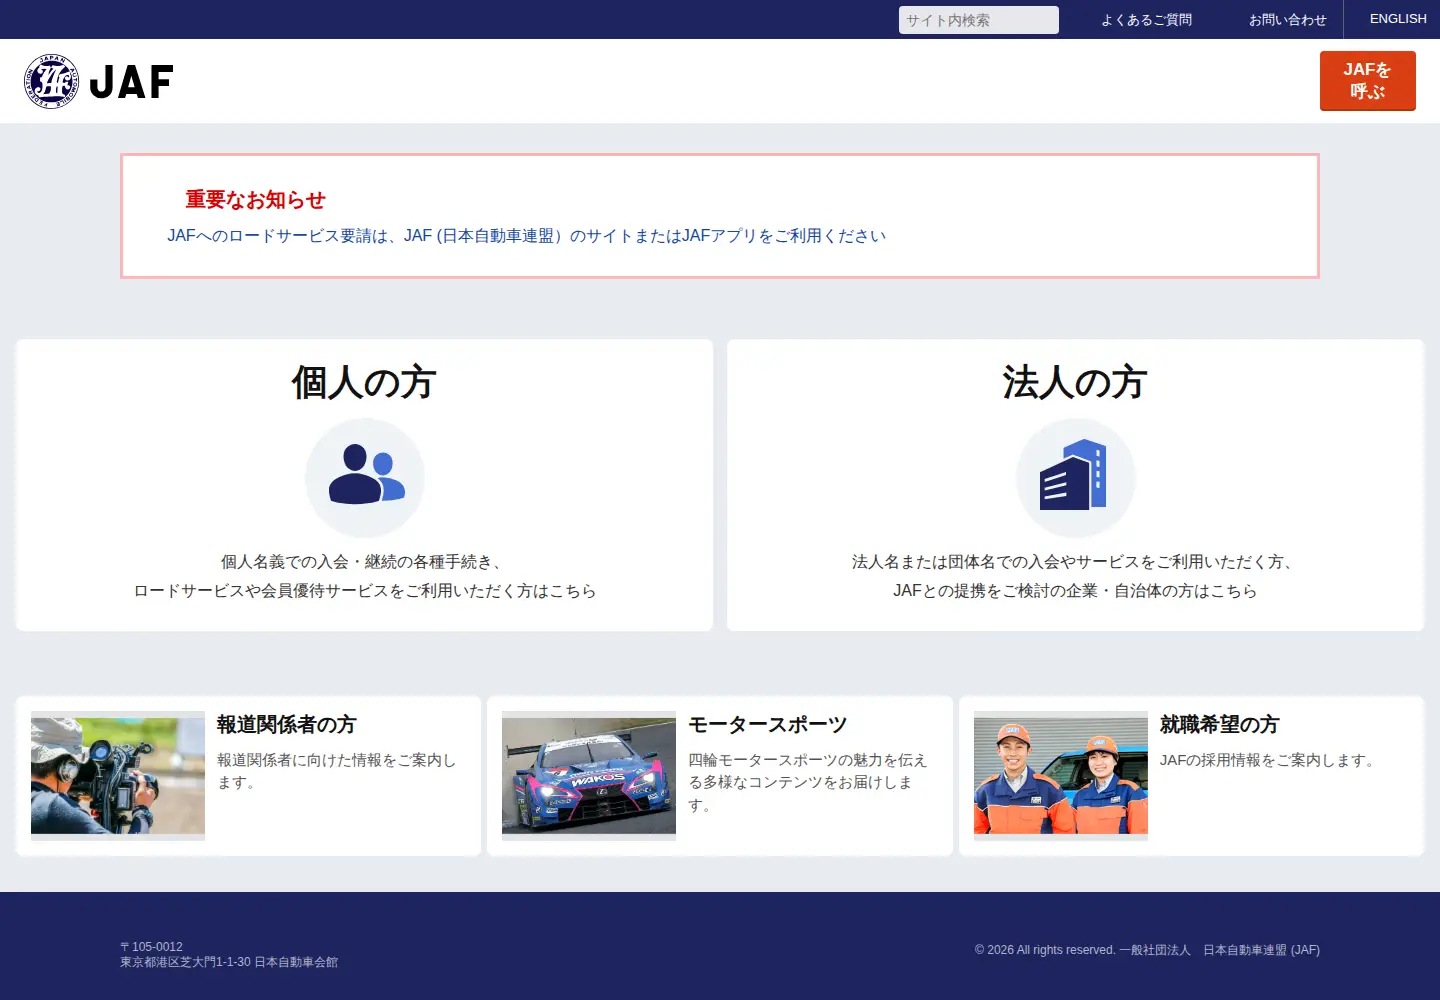This screenshot has height=1000, width=1440.
Task: Open the 就職希望の方 card title
Action: coord(1220,724)
